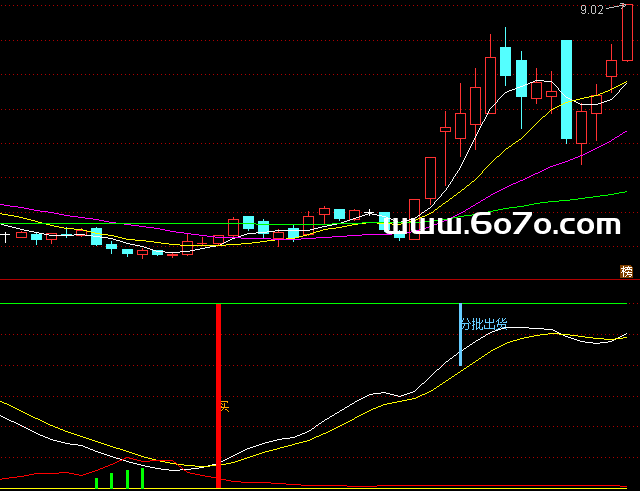Image resolution: width=640 pixels, height=491 pixels.
Task: Select the blue 分批出货 signal bar
Action: click(x=460, y=335)
